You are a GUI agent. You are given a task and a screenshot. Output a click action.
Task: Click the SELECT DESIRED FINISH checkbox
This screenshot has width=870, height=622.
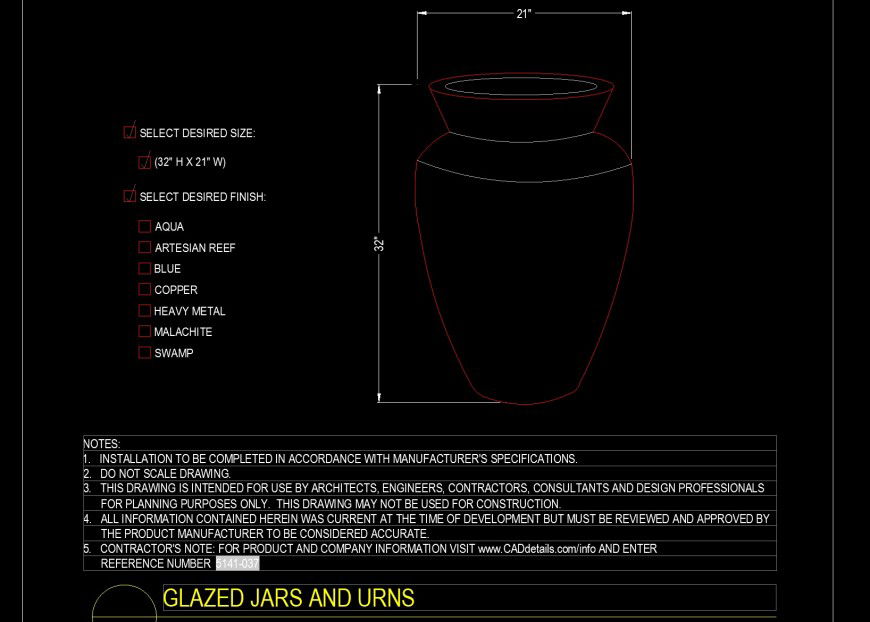[128, 195]
